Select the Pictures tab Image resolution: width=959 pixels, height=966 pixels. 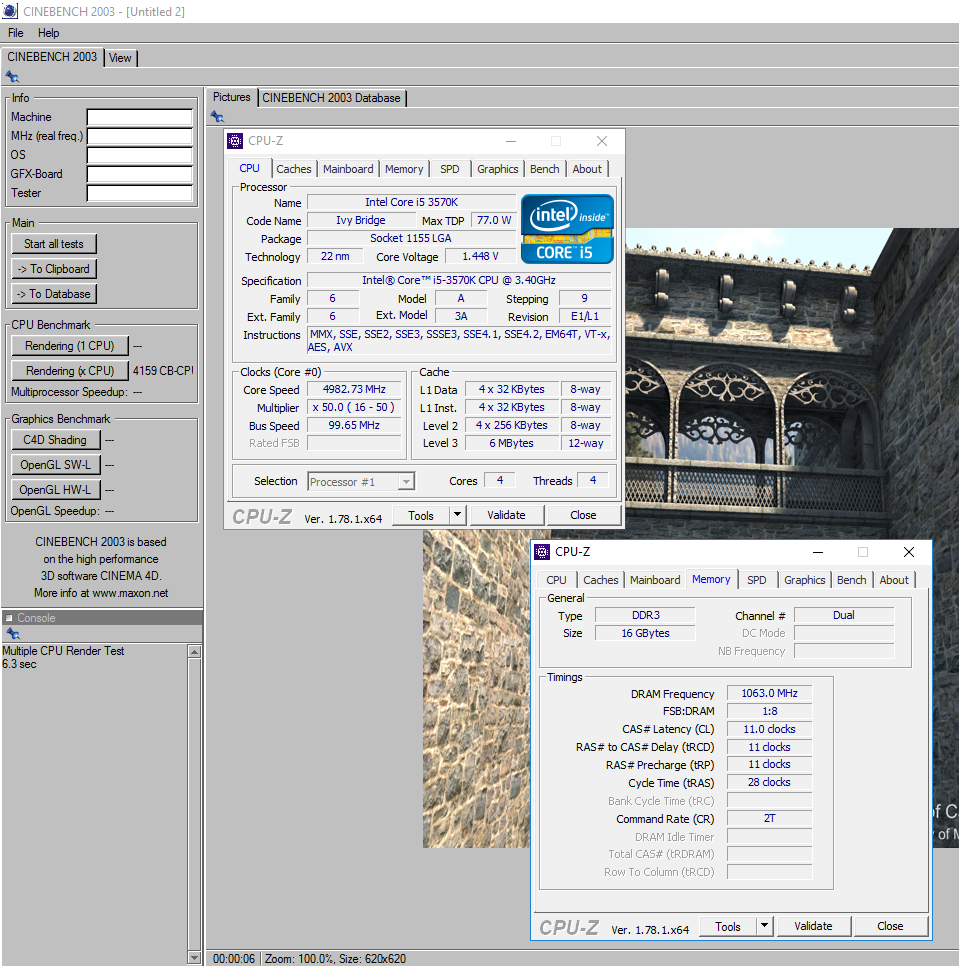pos(232,97)
